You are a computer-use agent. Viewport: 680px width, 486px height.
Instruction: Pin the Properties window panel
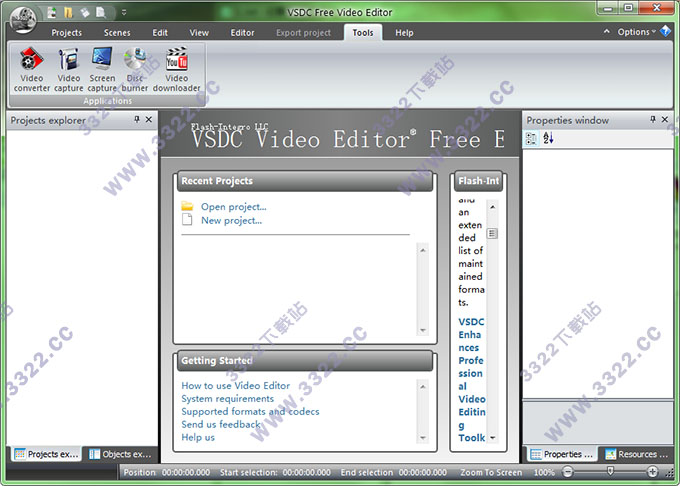click(x=653, y=119)
